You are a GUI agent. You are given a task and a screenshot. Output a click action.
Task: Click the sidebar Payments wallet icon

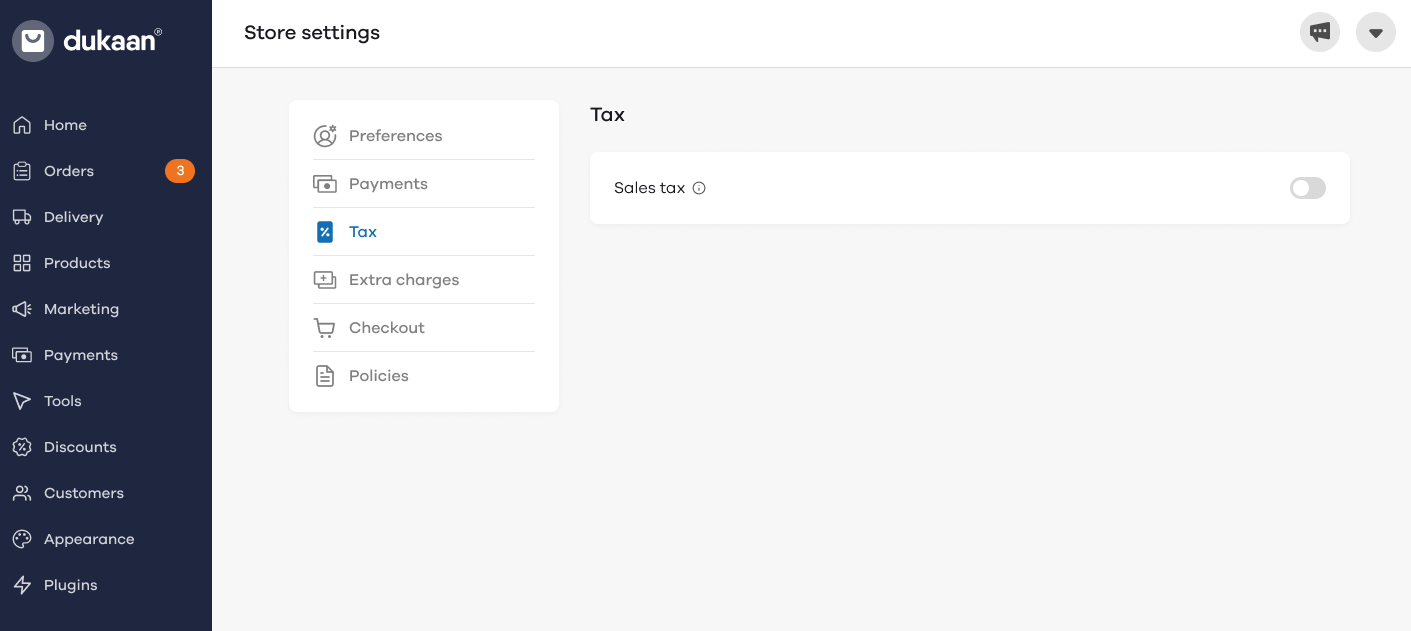(22, 355)
